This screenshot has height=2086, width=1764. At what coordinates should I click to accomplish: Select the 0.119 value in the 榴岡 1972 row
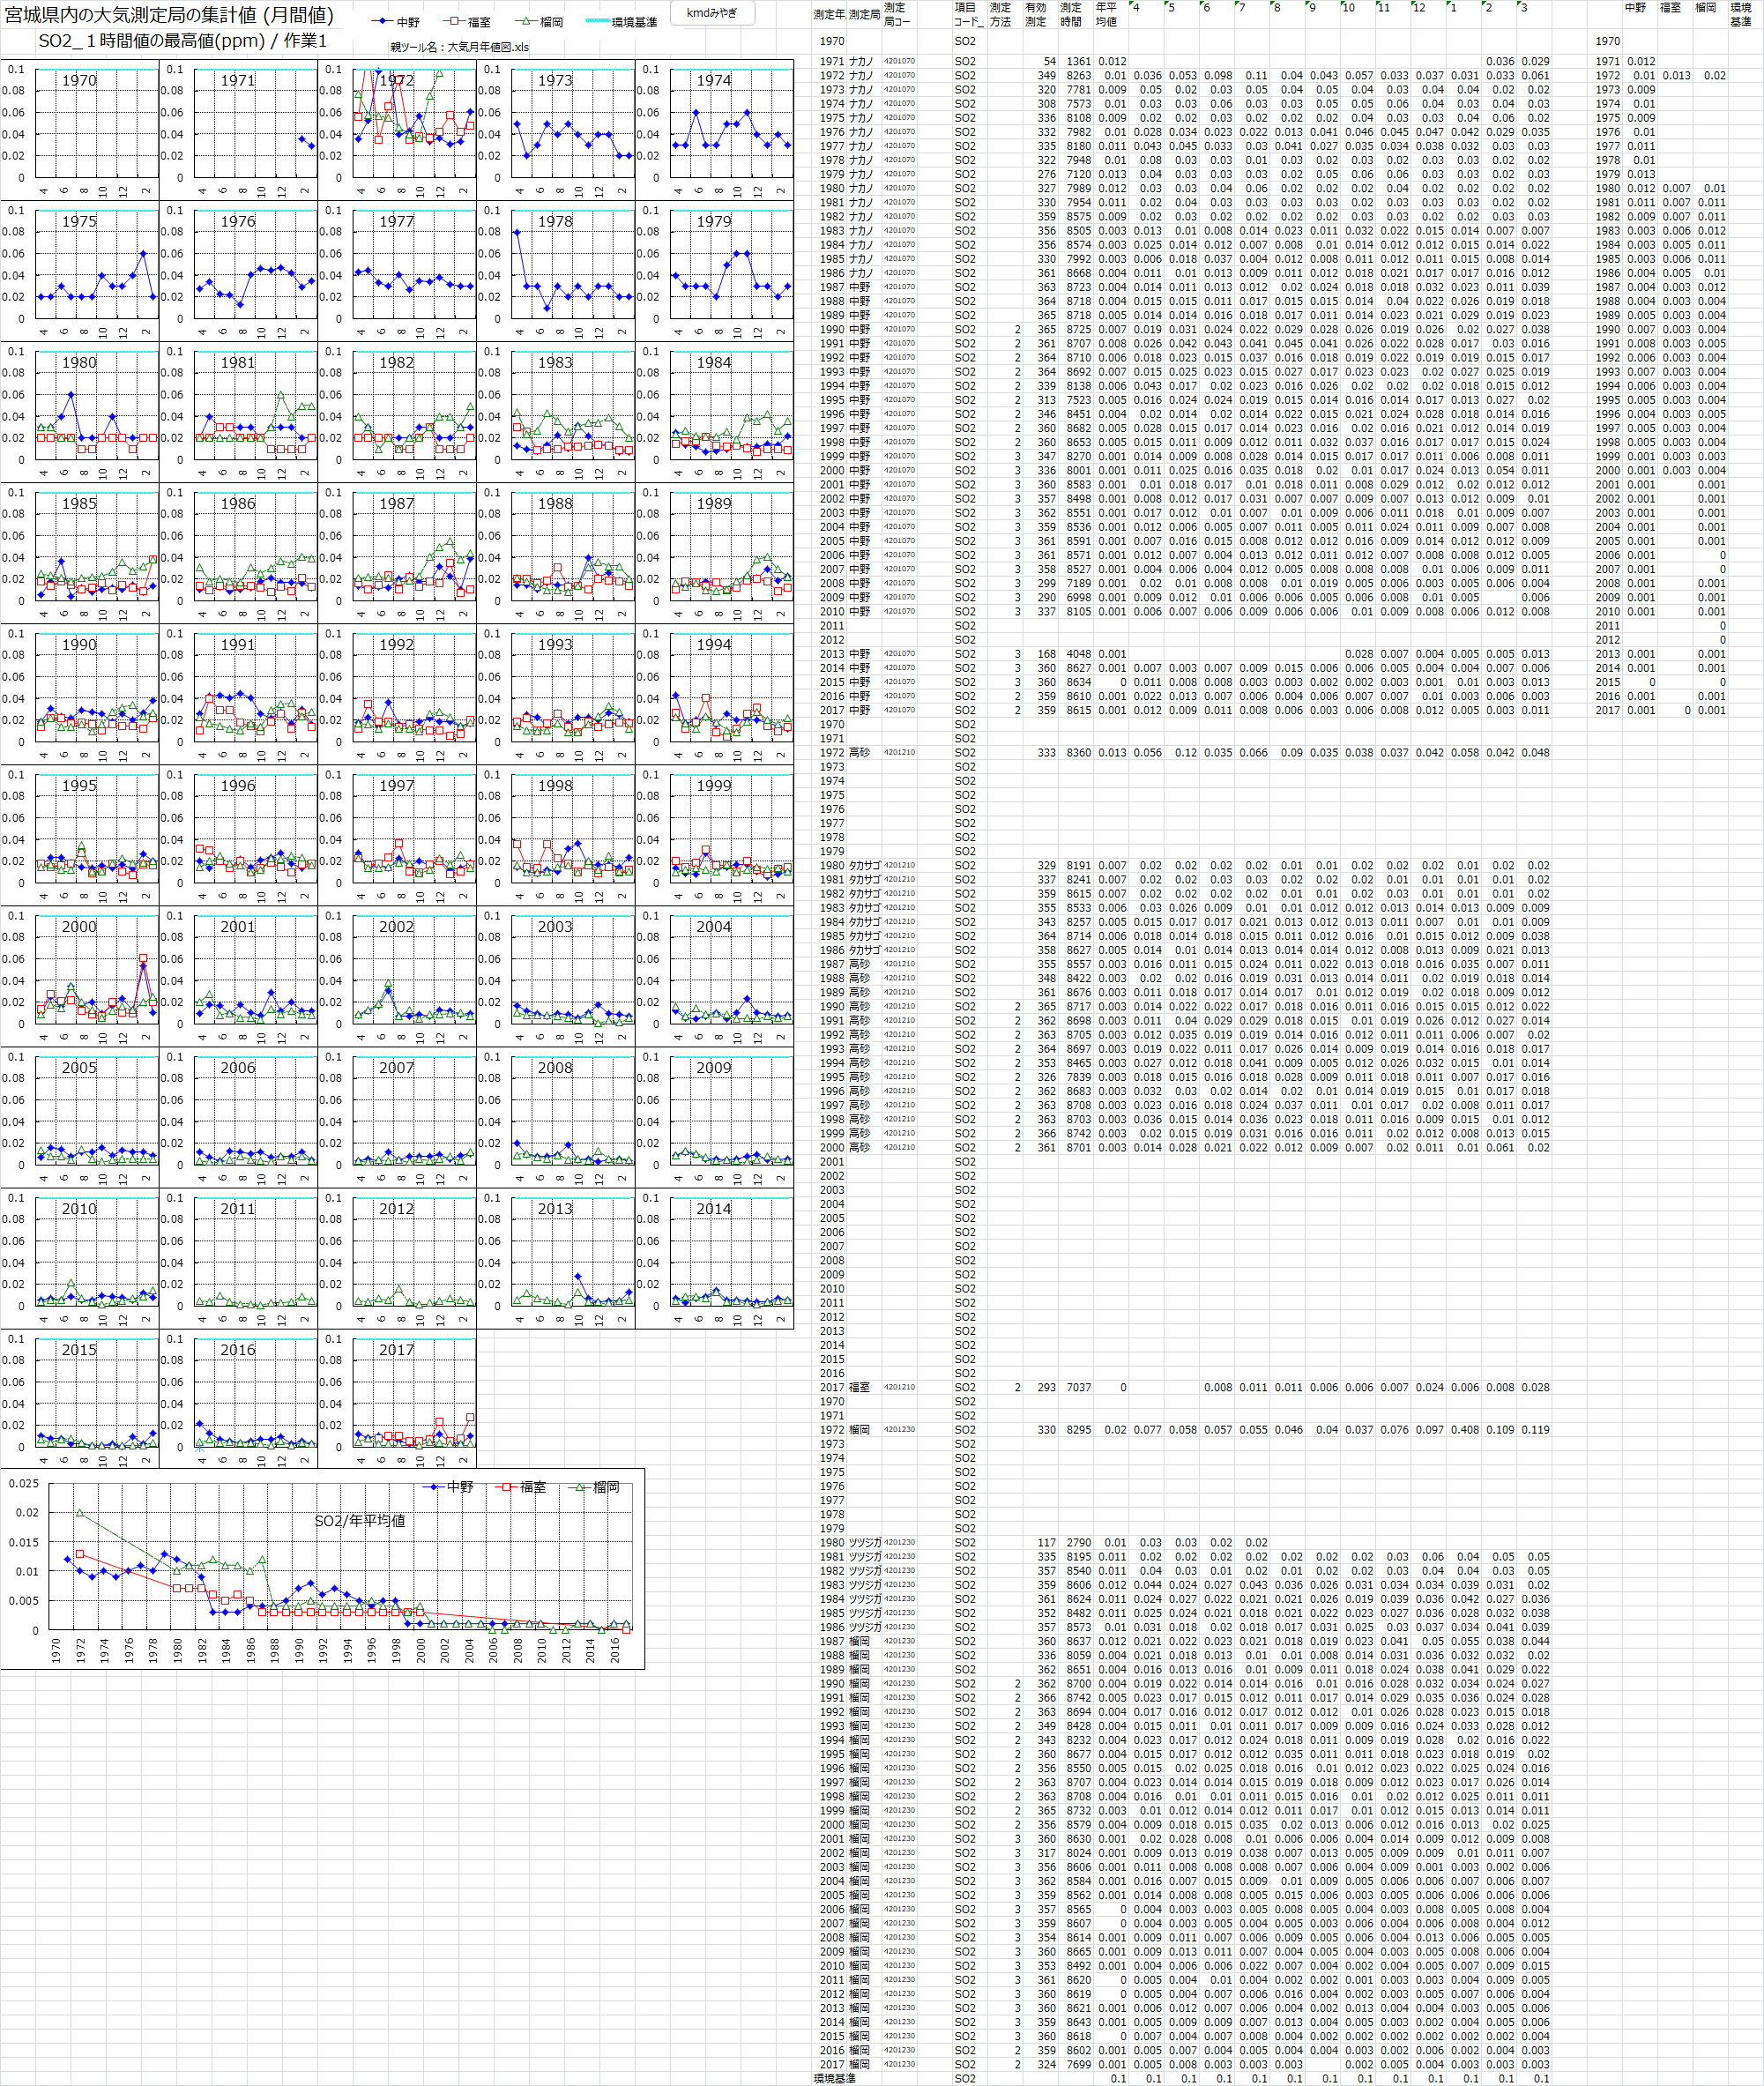pos(1536,1429)
